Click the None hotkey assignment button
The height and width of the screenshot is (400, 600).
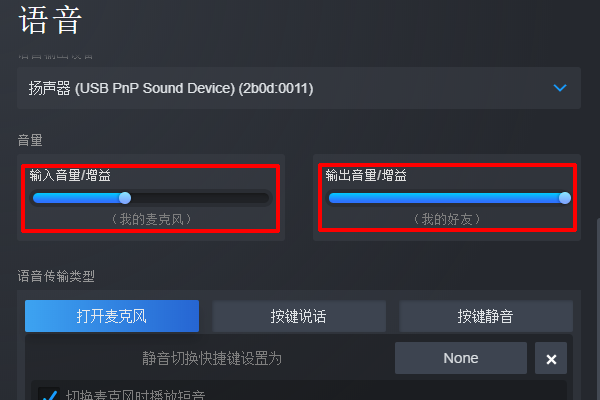coord(461,357)
